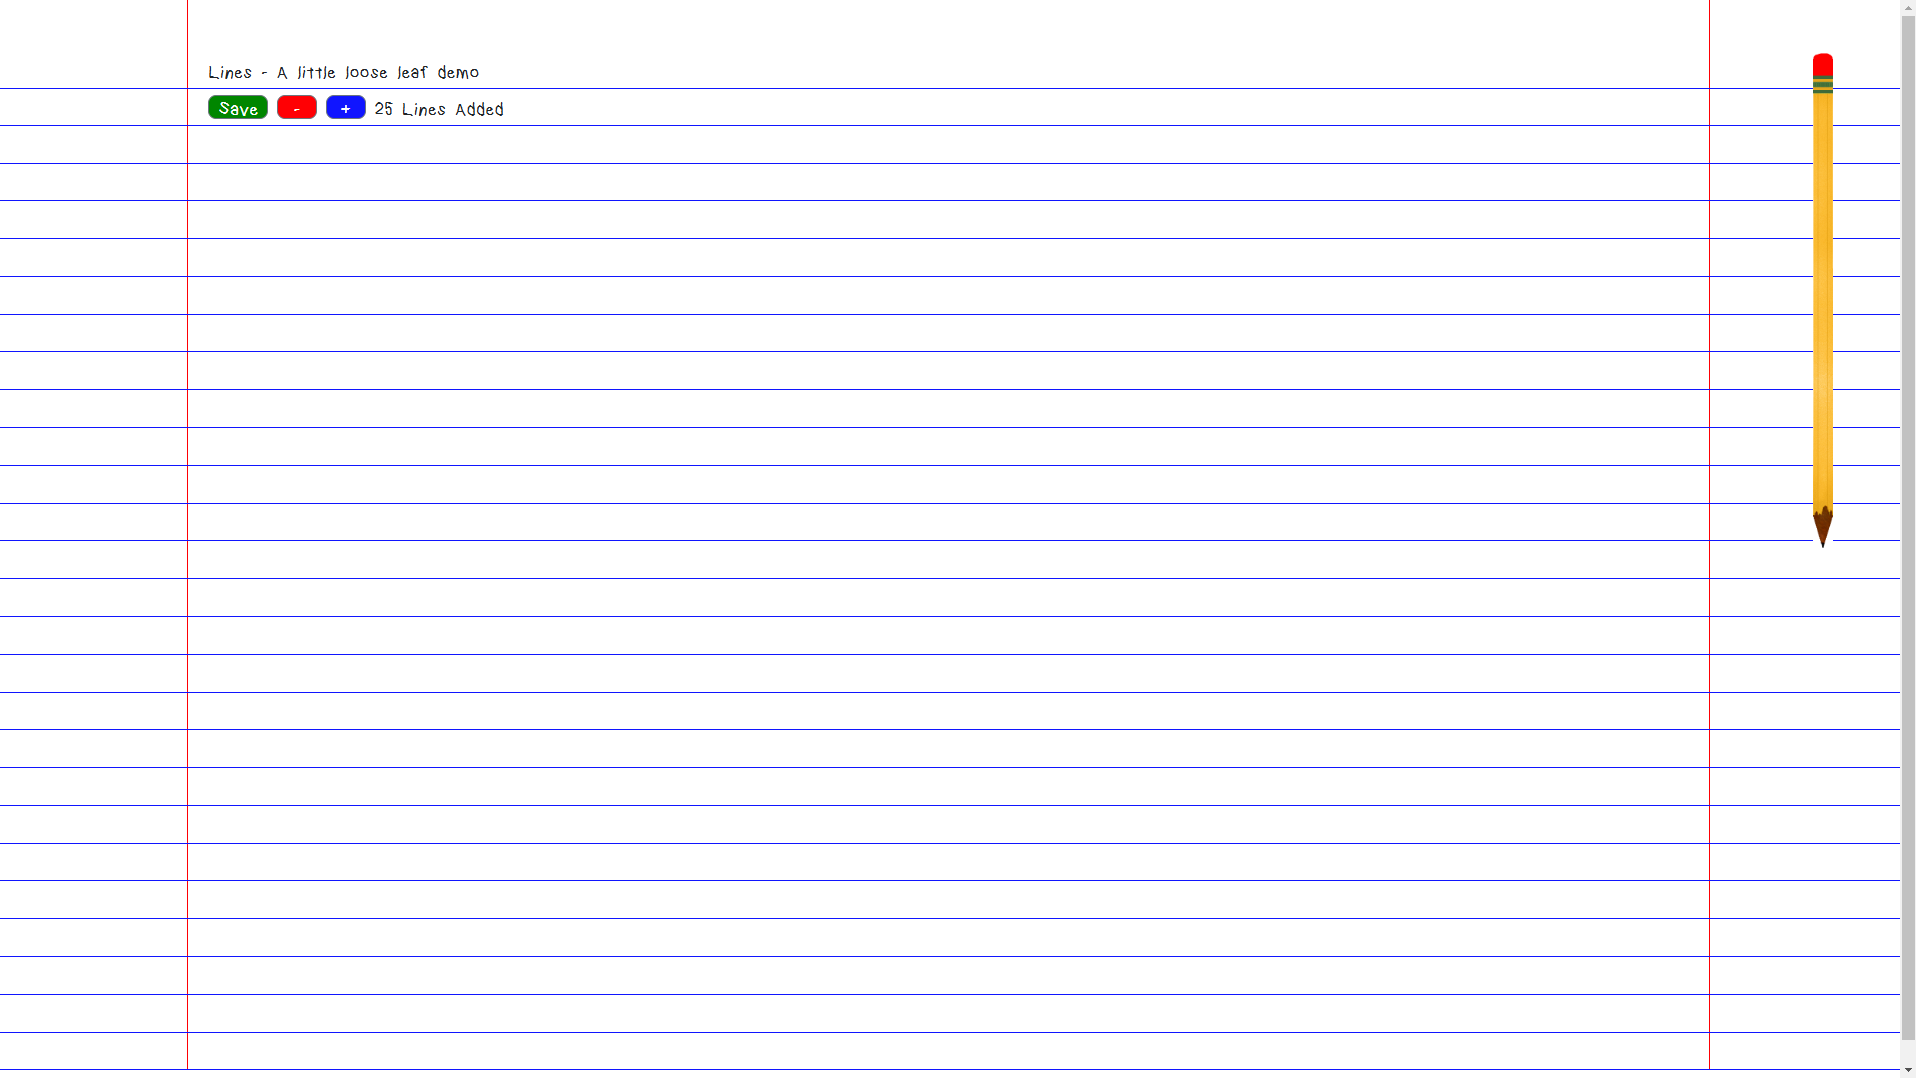Viewport: 1916px width, 1078px height.
Task: Click the pencil's sharpened brown point
Action: pos(1822,530)
